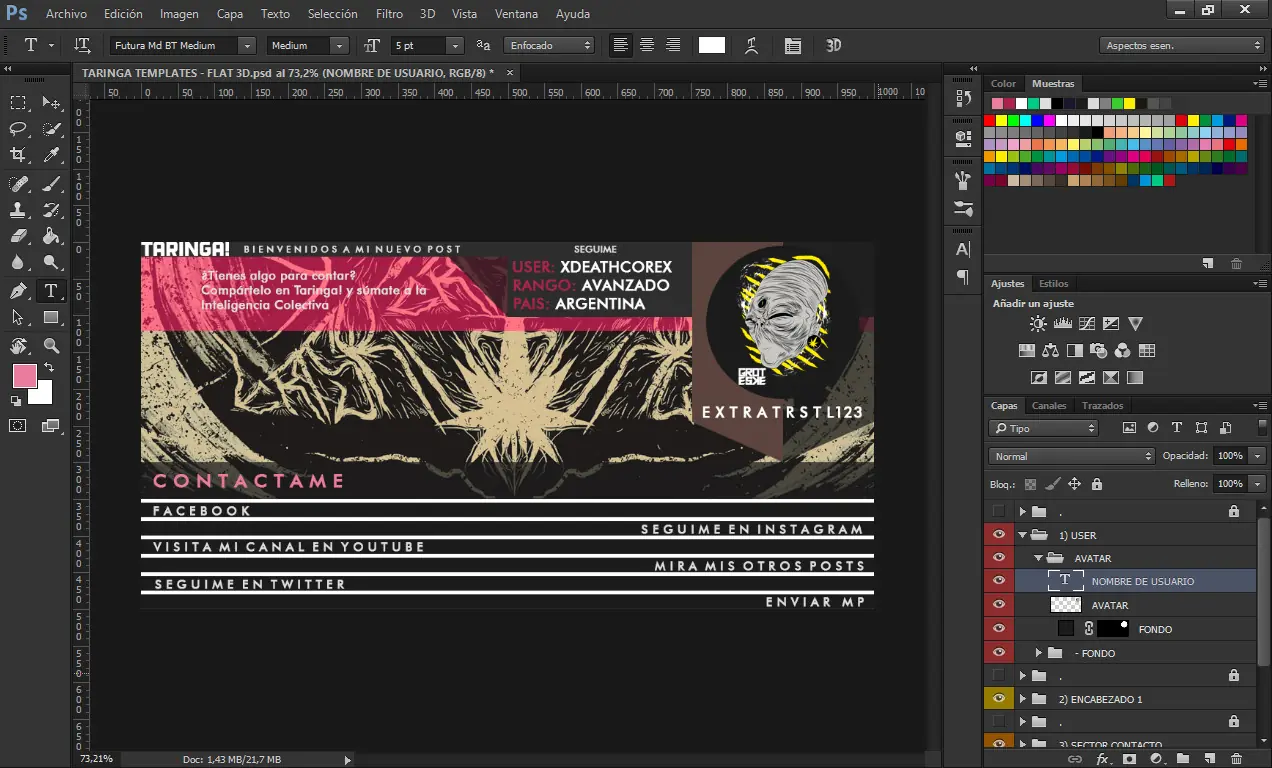The height and width of the screenshot is (768, 1272).
Task: Expand the 2) ENCABEZADO 1 group
Action: [x=1023, y=699]
